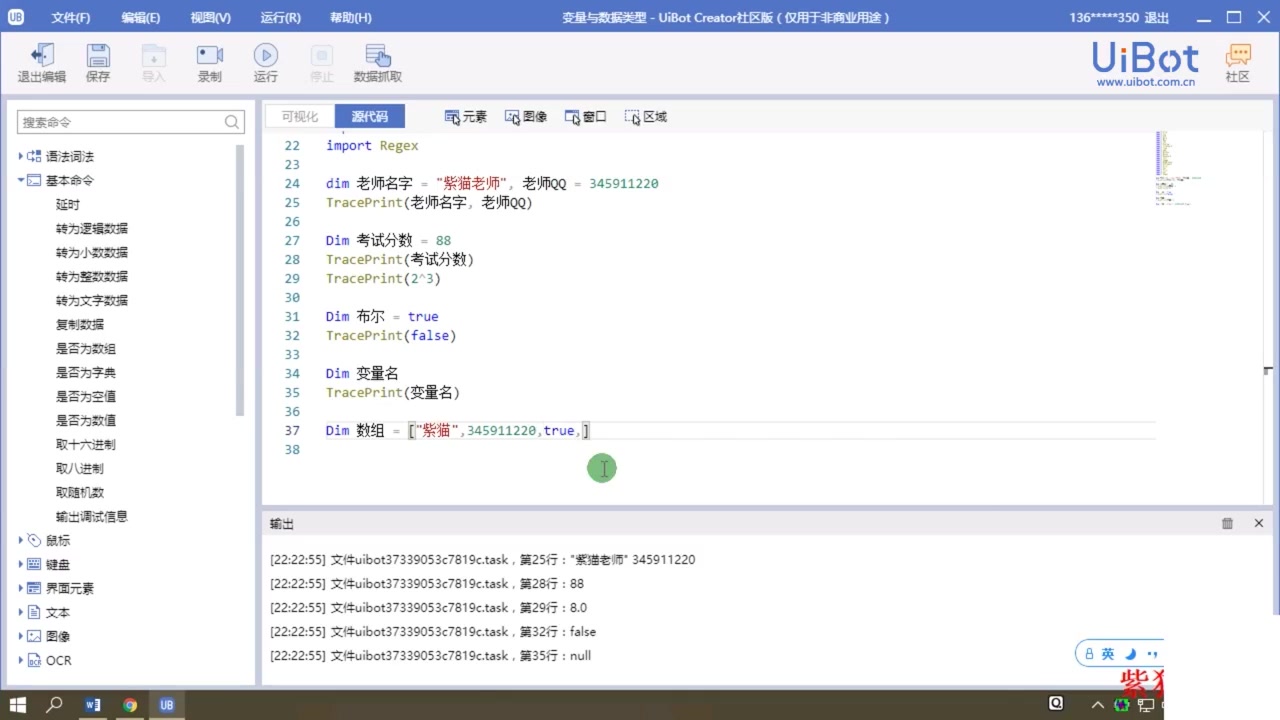This screenshot has width=1280, height=720.
Task: Select the 转为文字数据 command
Action: point(92,301)
